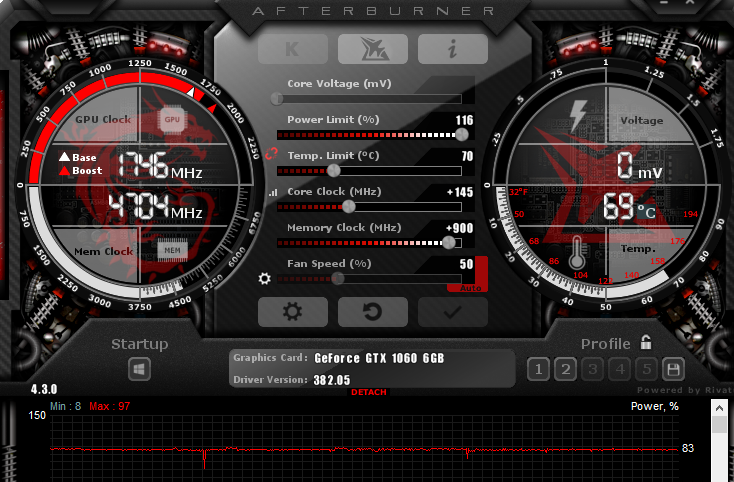The width and height of the screenshot is (734, 482).
Task: Click the Max : 97 graph label
Action: pyautogui.click(x=110, y=406)
